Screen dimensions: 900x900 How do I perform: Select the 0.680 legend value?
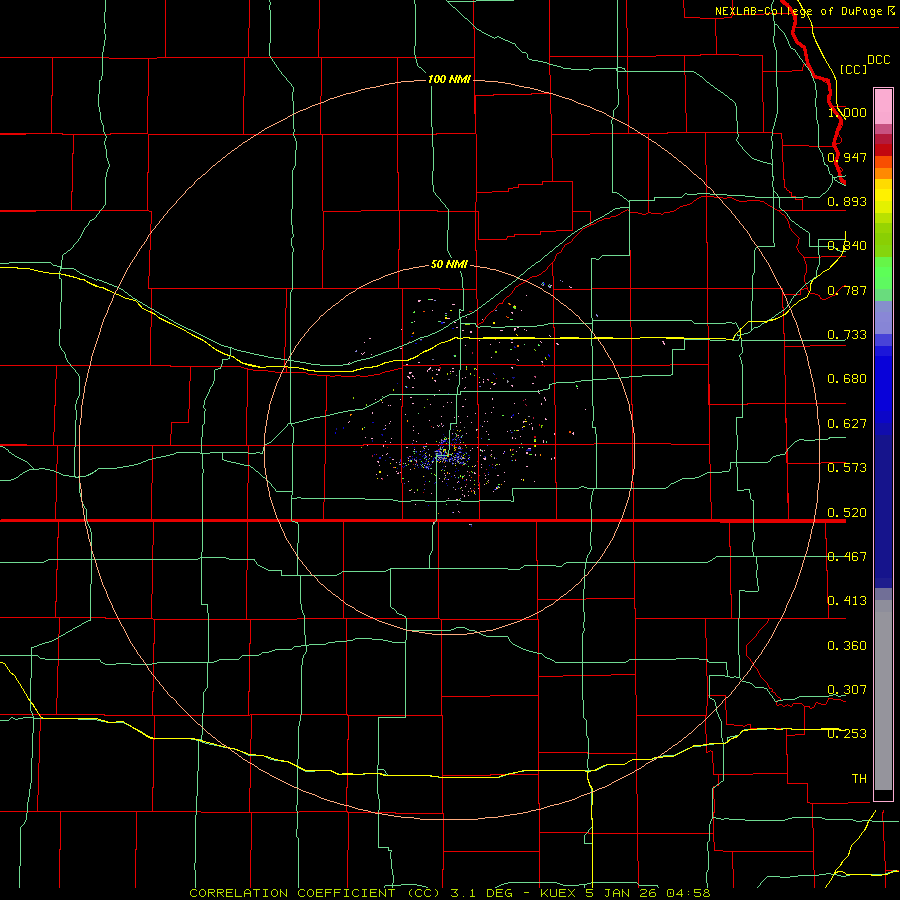click(x=847, y=379)
